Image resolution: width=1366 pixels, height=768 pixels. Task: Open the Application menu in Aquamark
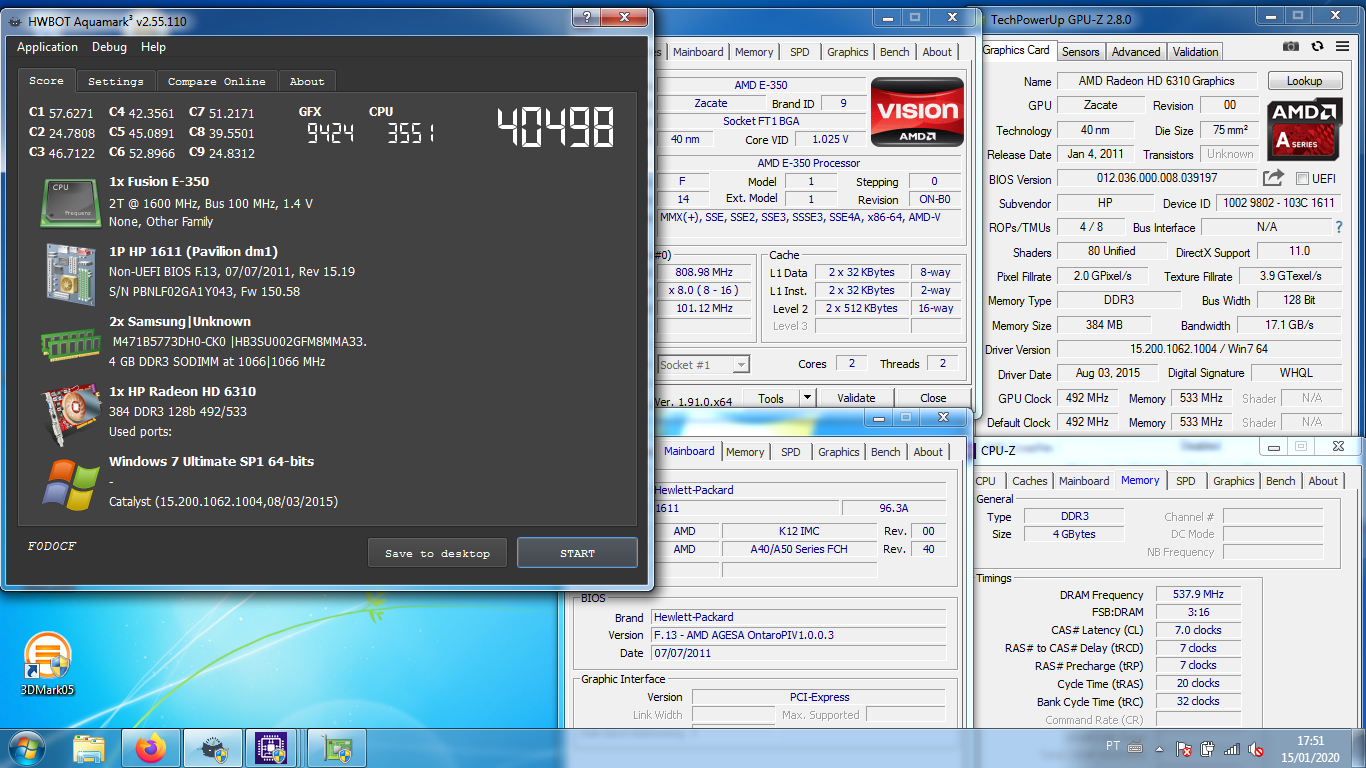click(47, 47)
